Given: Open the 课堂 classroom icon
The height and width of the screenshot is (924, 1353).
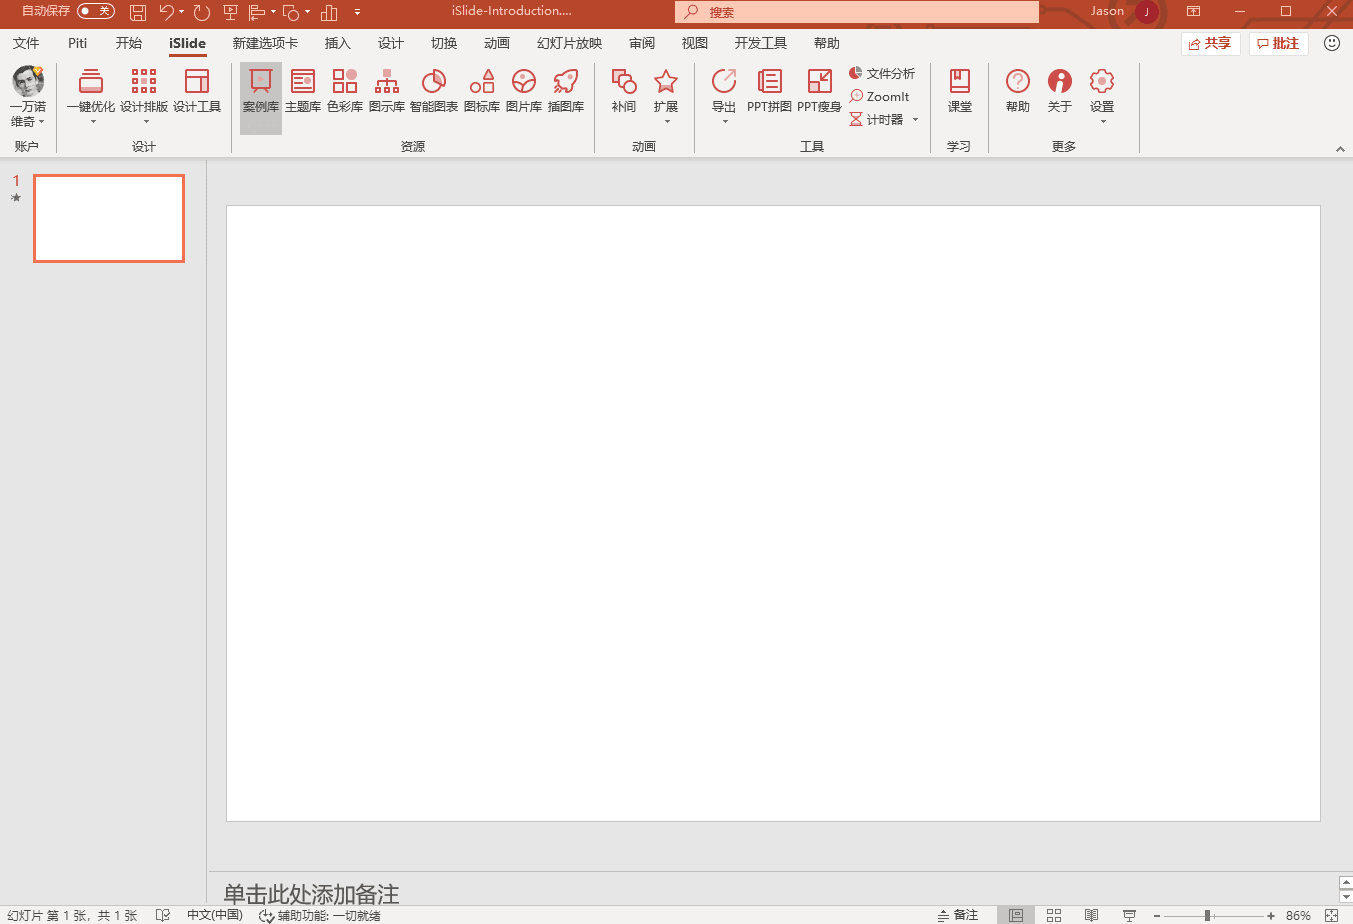Looking at the screenshot, I should coord(960,91).
